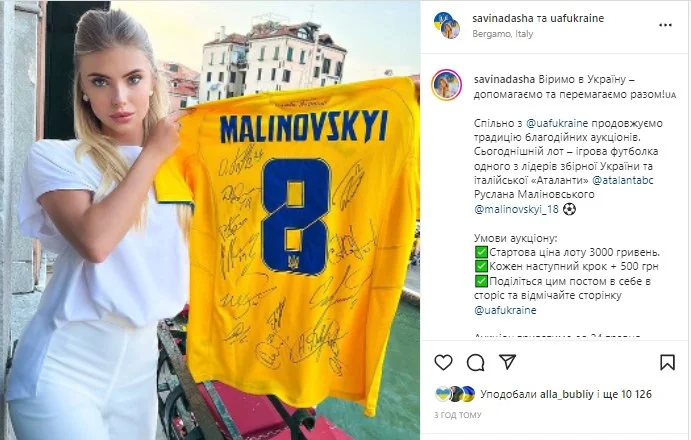Screen dimensions: 691x440
Task: Open the combined profile avatar in the header
Action: [x=447, y=25]
